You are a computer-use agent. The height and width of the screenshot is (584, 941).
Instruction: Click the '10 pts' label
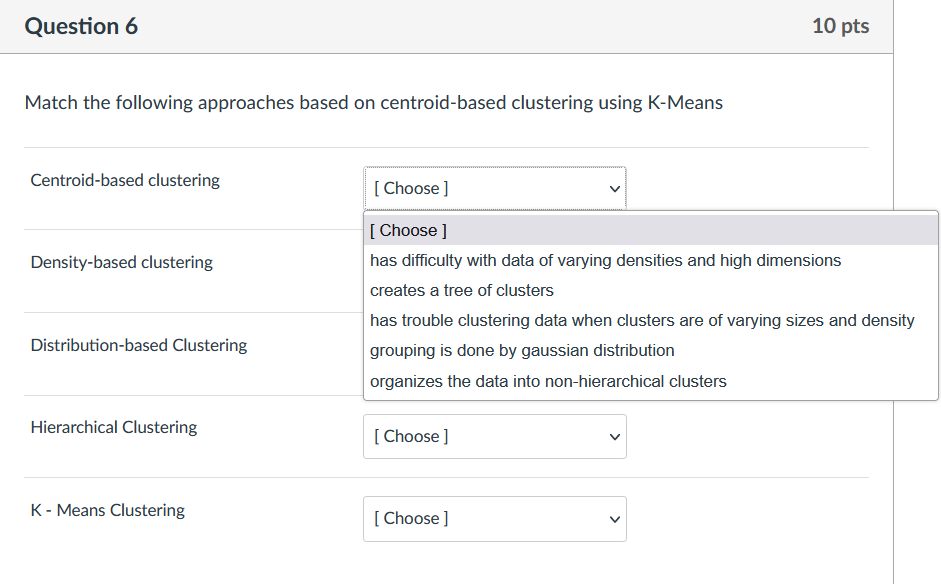(840, 26)
